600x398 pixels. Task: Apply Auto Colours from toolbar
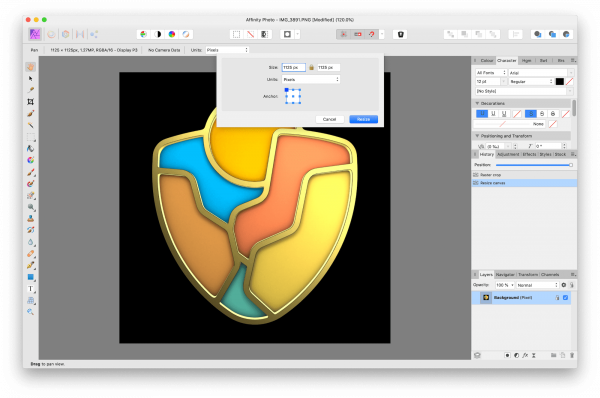coord(172,34)
